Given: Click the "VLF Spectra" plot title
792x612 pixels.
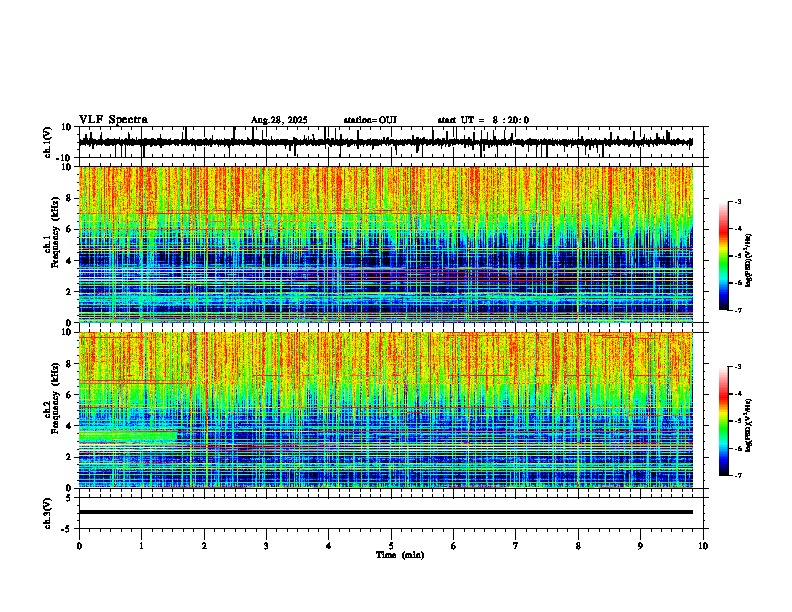Looking at the screenshot, I should [x=113, y=120].
